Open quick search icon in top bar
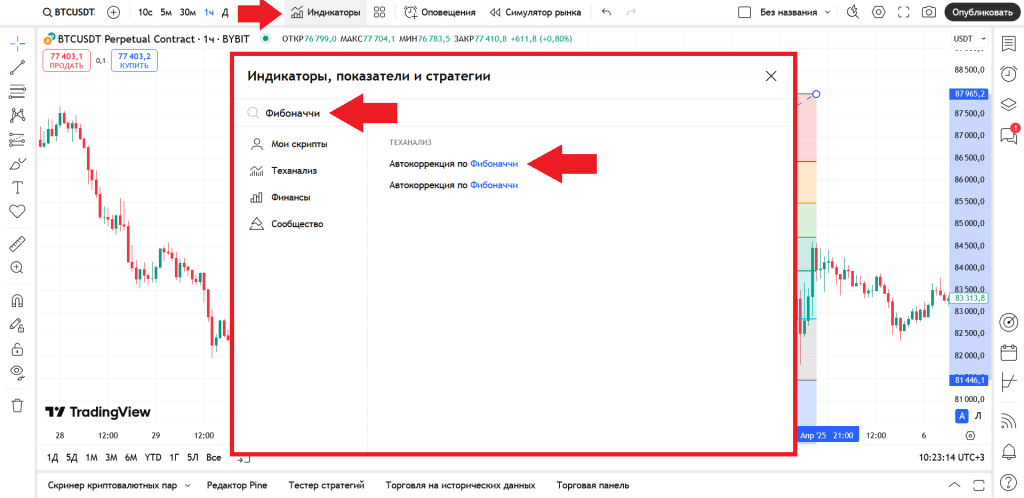This screenshot has width=1024, height=498. (x=853, y=12)
